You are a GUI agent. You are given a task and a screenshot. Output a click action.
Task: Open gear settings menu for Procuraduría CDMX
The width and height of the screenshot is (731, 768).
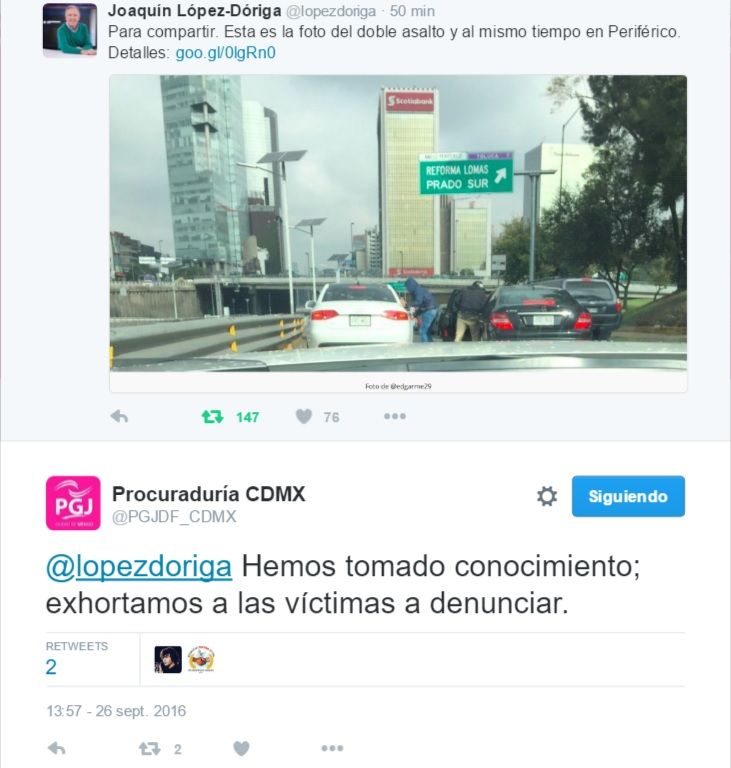[x=547, y=496]
